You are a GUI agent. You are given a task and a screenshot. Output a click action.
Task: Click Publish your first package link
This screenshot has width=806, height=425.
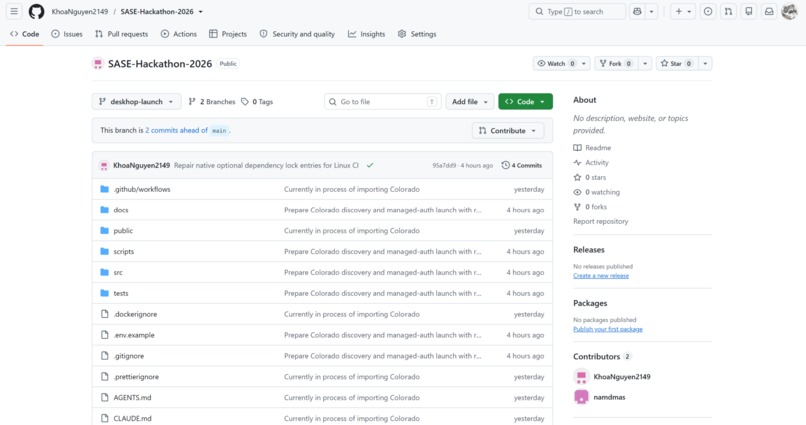coord(608,329)
